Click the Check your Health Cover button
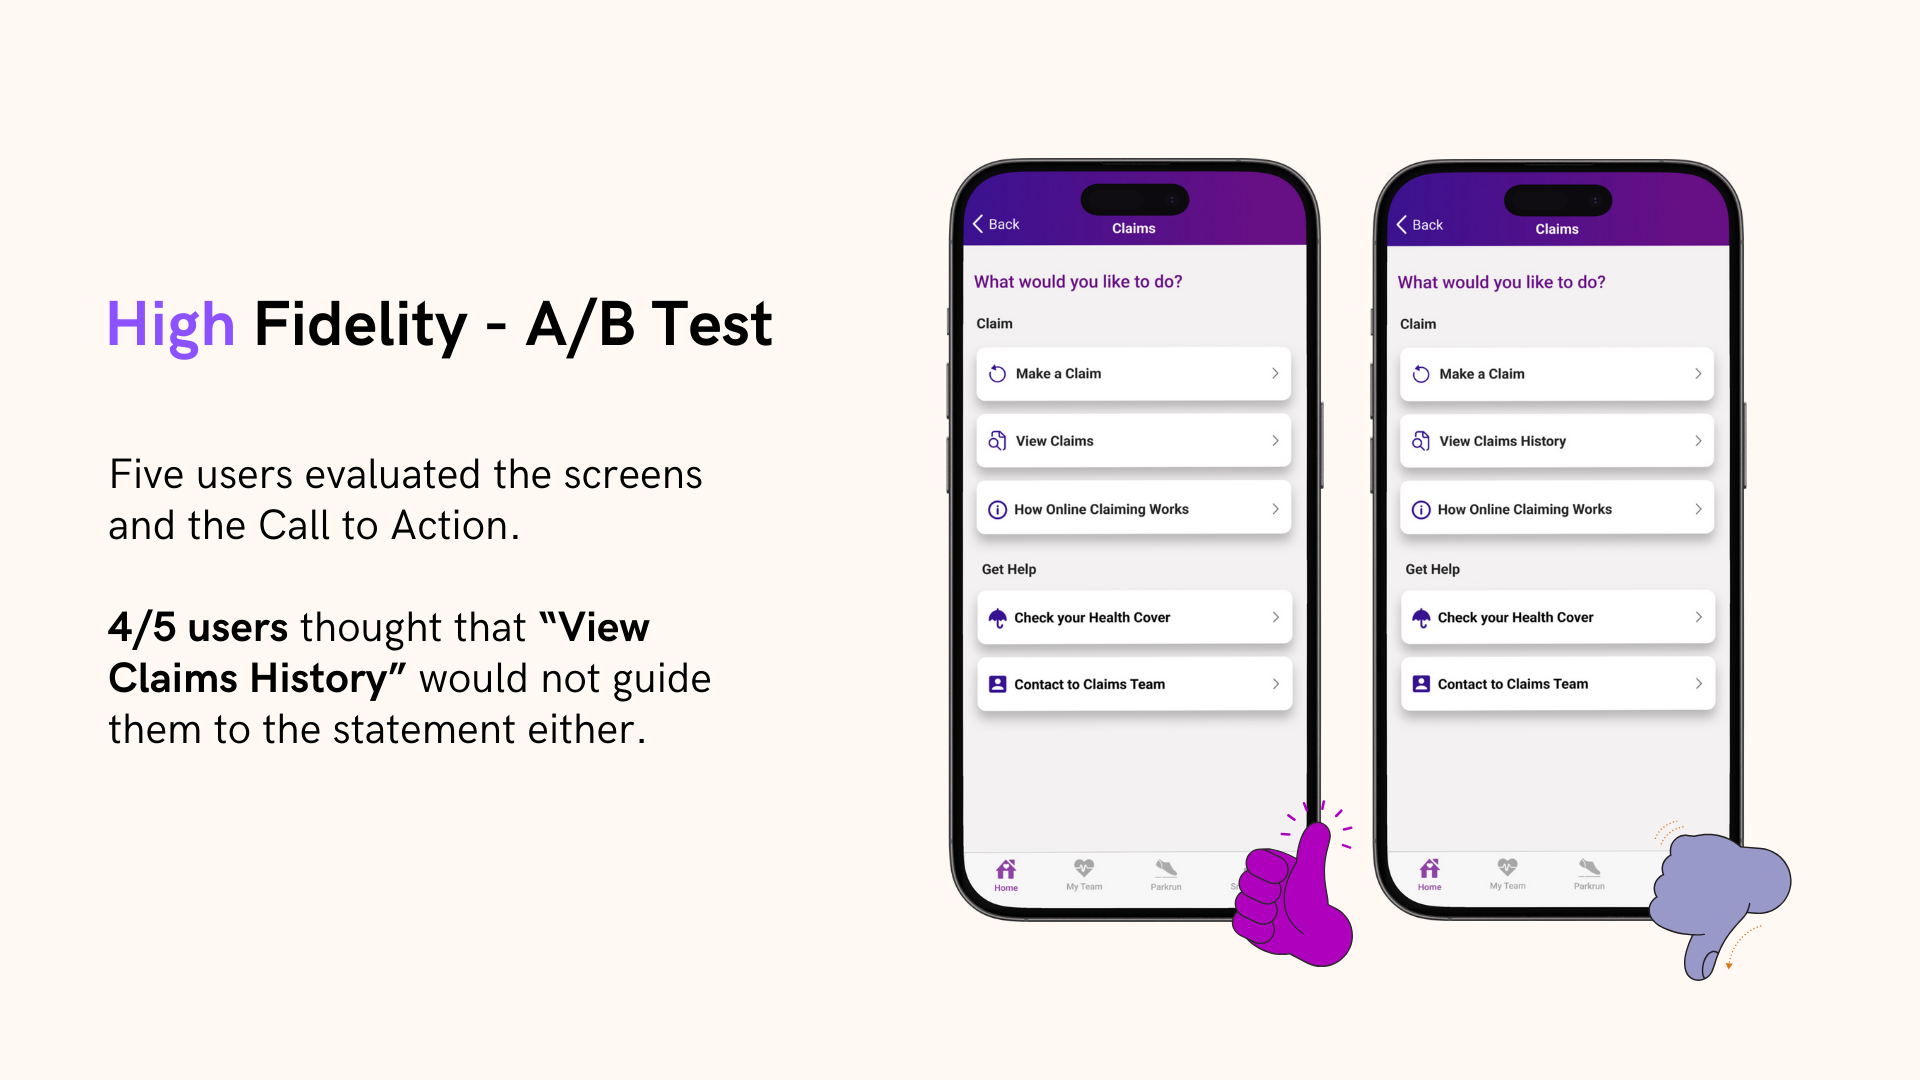 pos(1131,617)
